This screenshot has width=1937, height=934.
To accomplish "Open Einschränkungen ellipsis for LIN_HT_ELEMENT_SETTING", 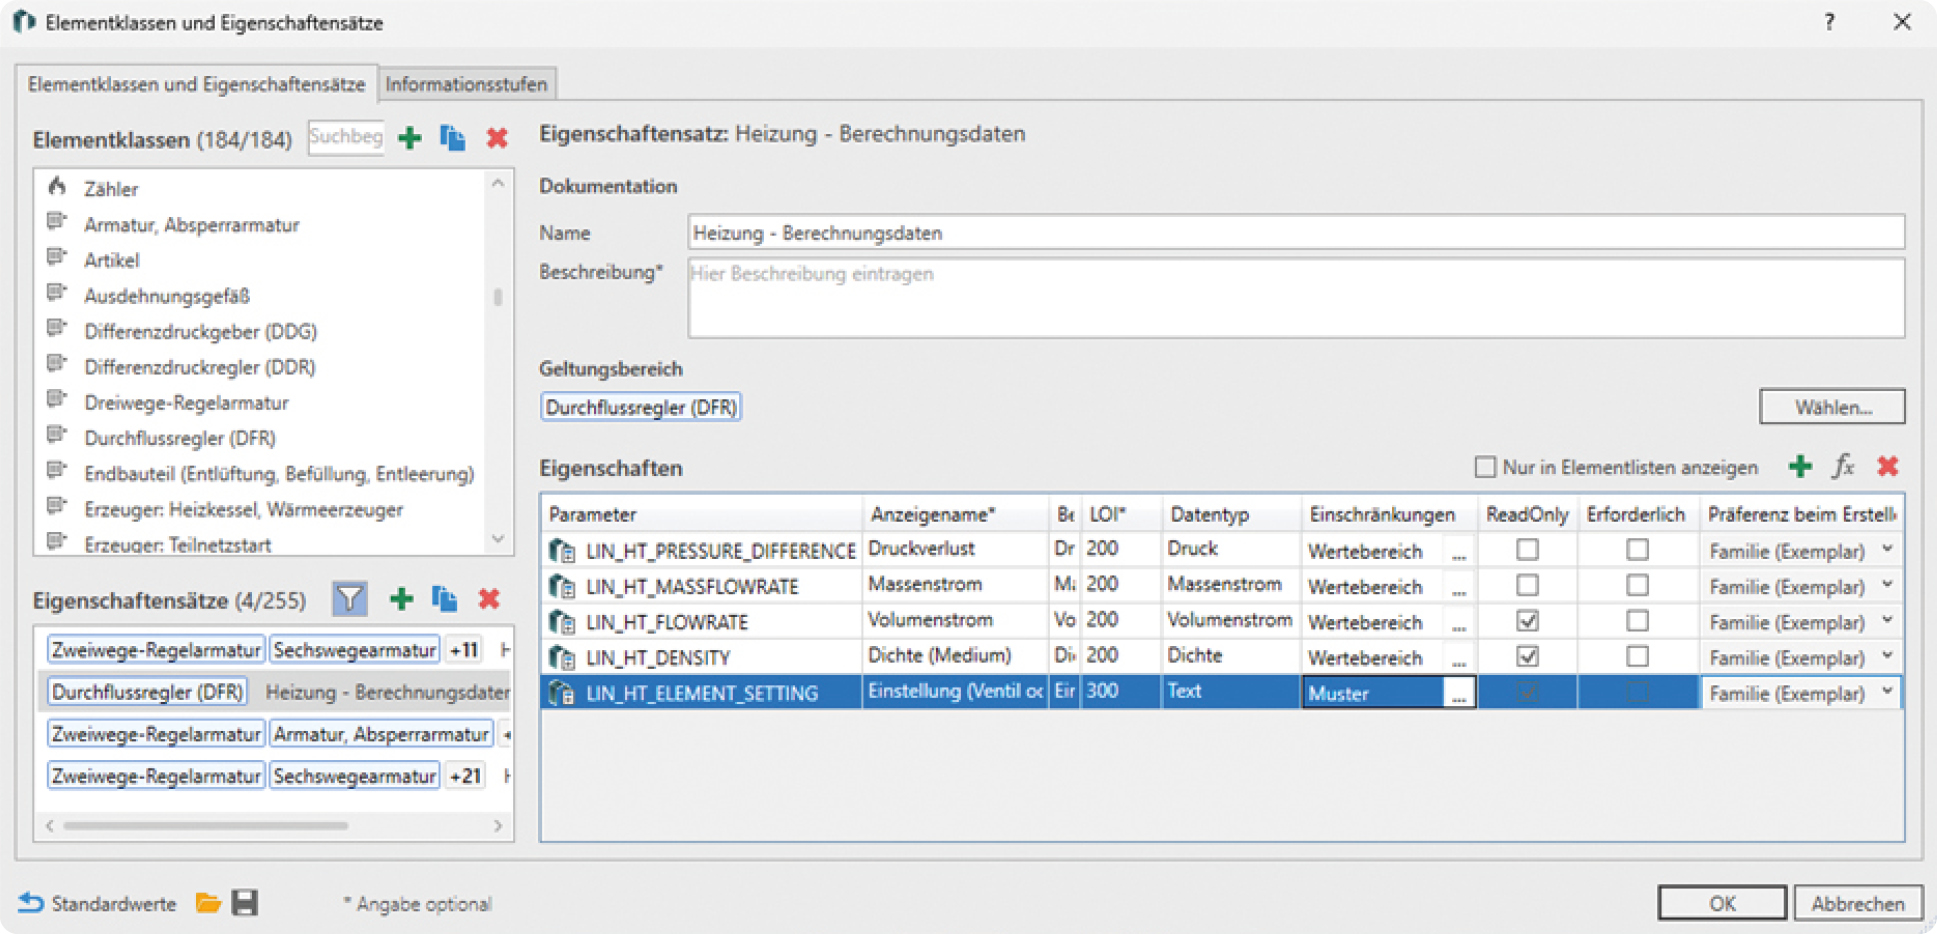I will coord(1459,693).
